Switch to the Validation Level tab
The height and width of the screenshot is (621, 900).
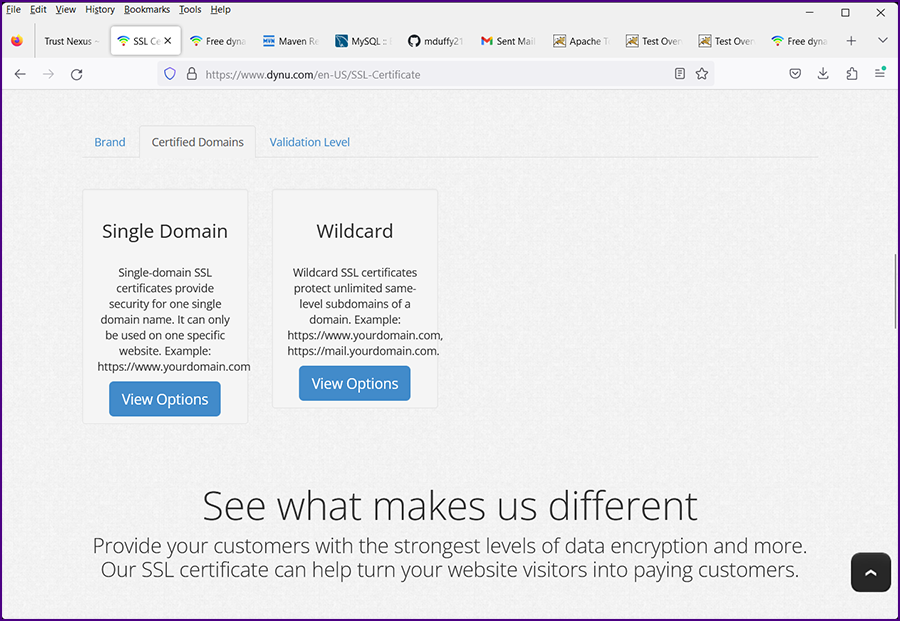309,142
